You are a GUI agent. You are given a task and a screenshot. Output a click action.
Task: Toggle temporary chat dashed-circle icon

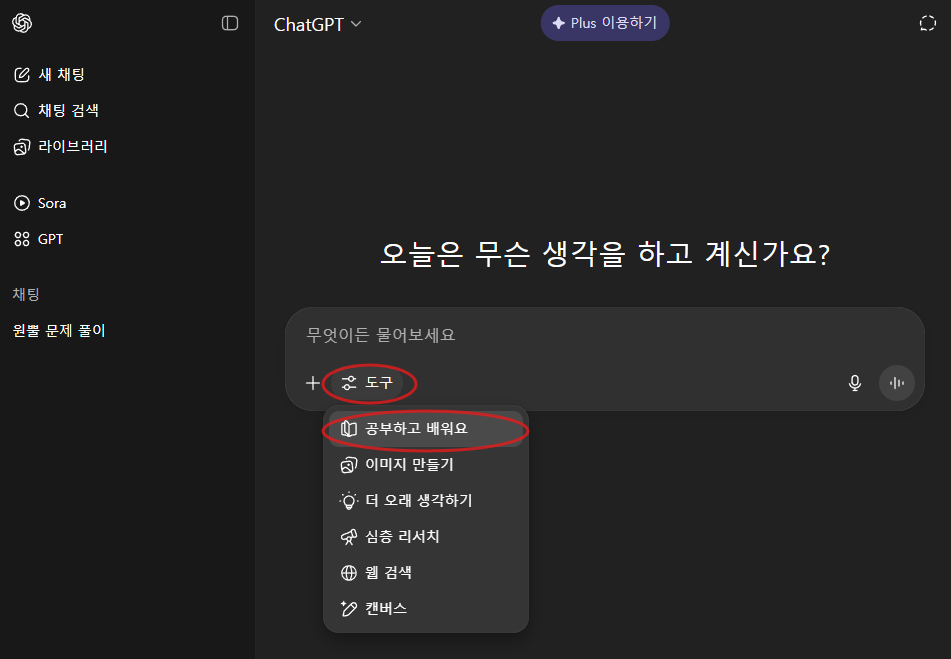927,23
